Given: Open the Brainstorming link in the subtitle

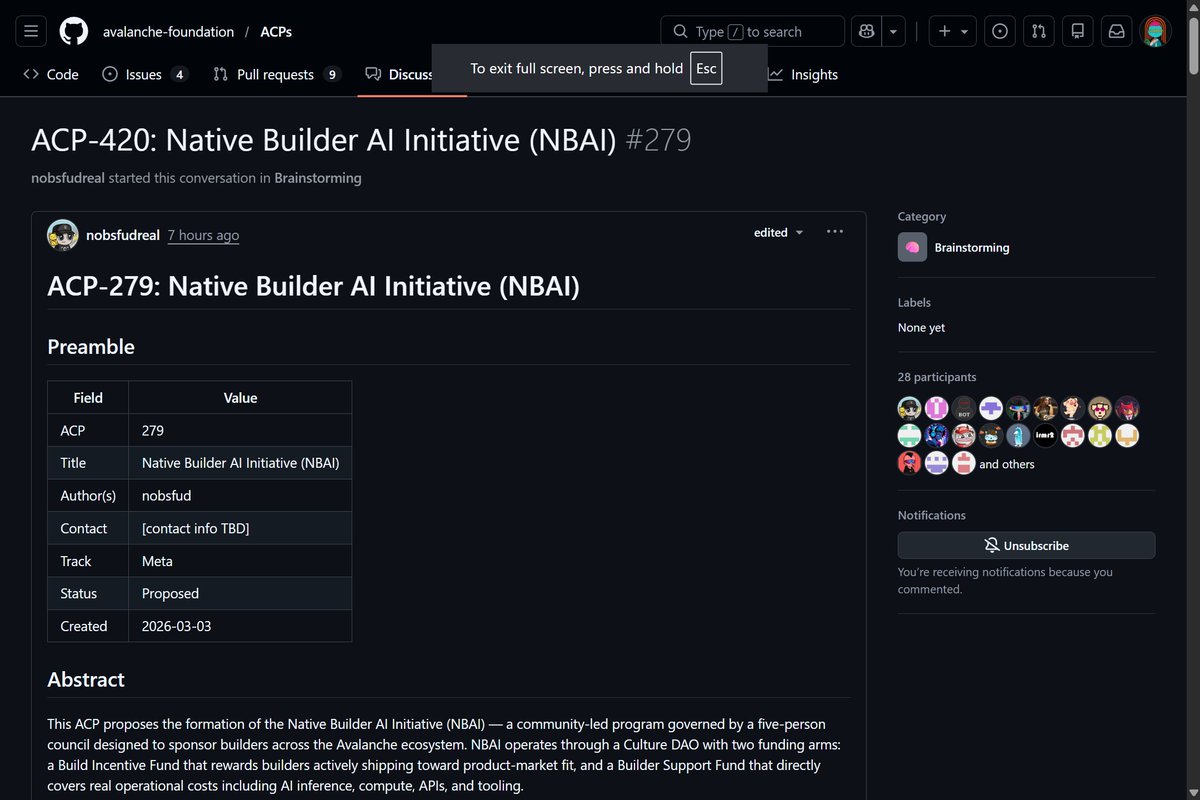Looking at the screenshot, I should pos(318,178).
